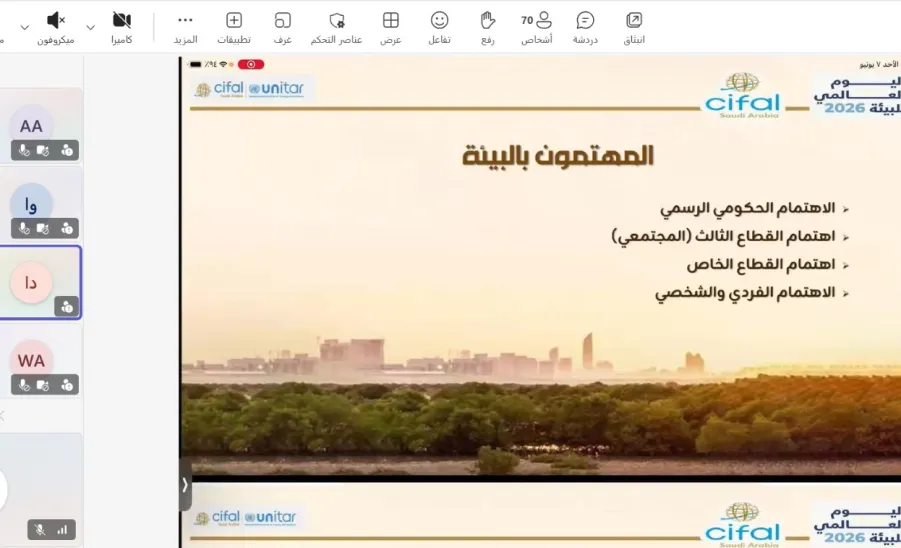
Task: Select the وا participant avatar
Action: click(31, 204)
